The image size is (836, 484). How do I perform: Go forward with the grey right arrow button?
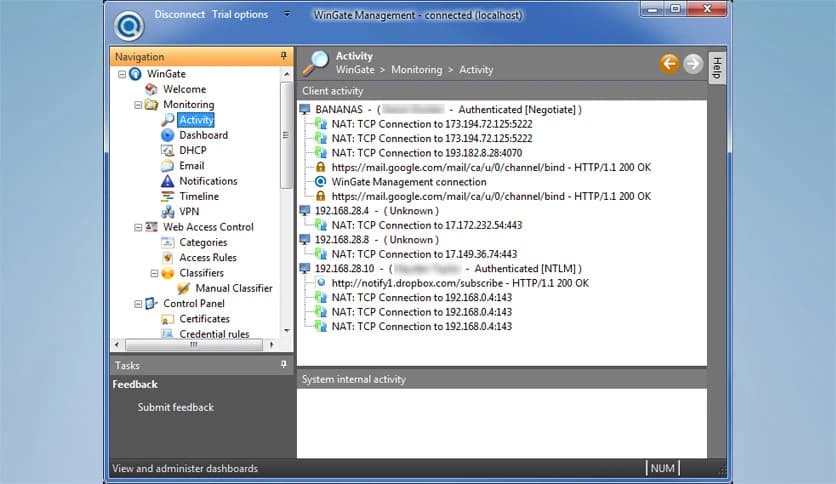[x=693, y=64]
